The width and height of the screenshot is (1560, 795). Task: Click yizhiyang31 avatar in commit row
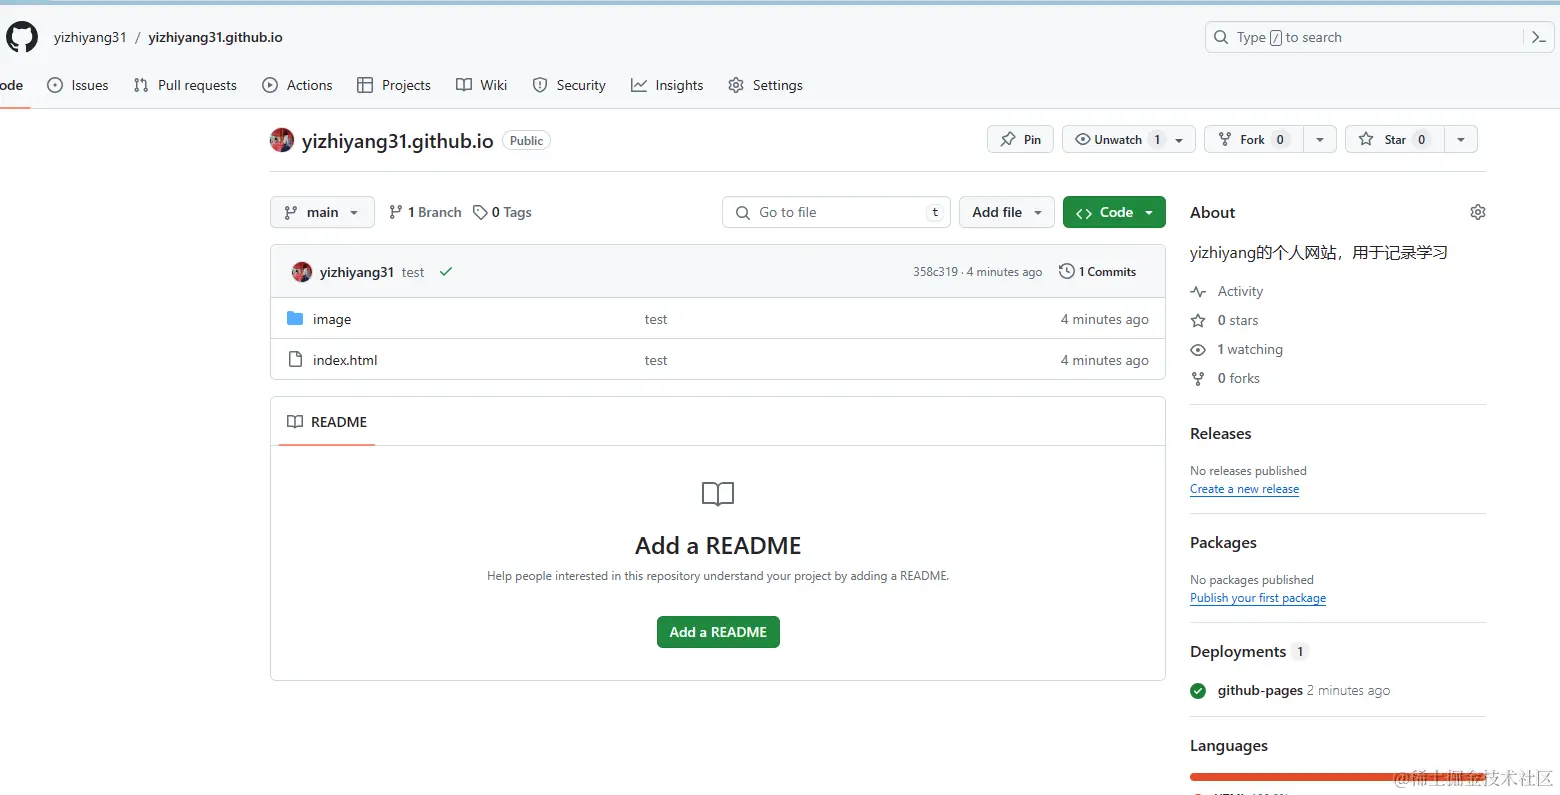301,272
